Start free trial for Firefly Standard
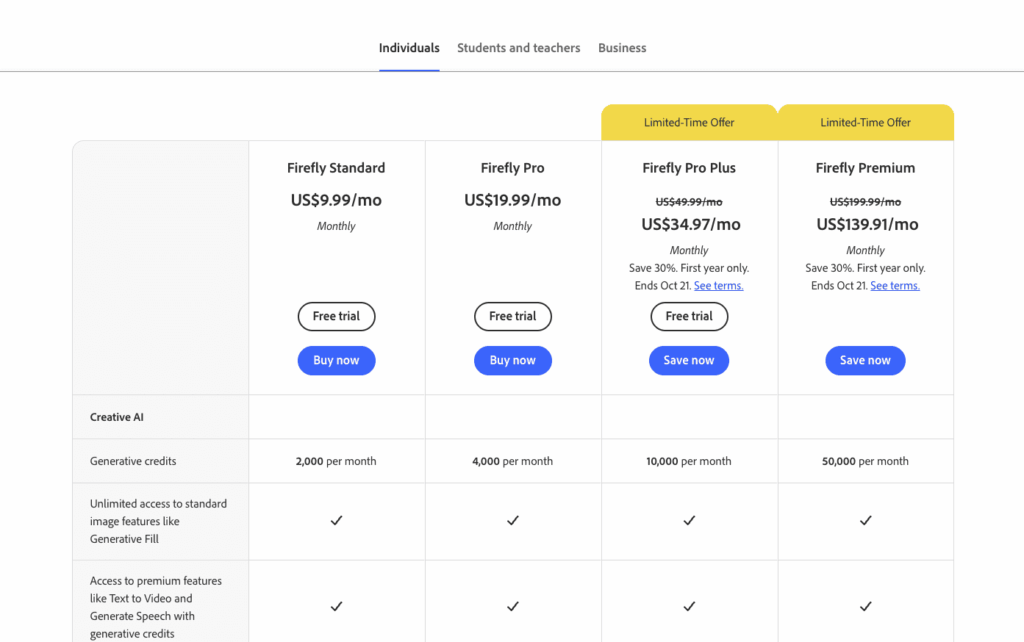 click(336, 316)
